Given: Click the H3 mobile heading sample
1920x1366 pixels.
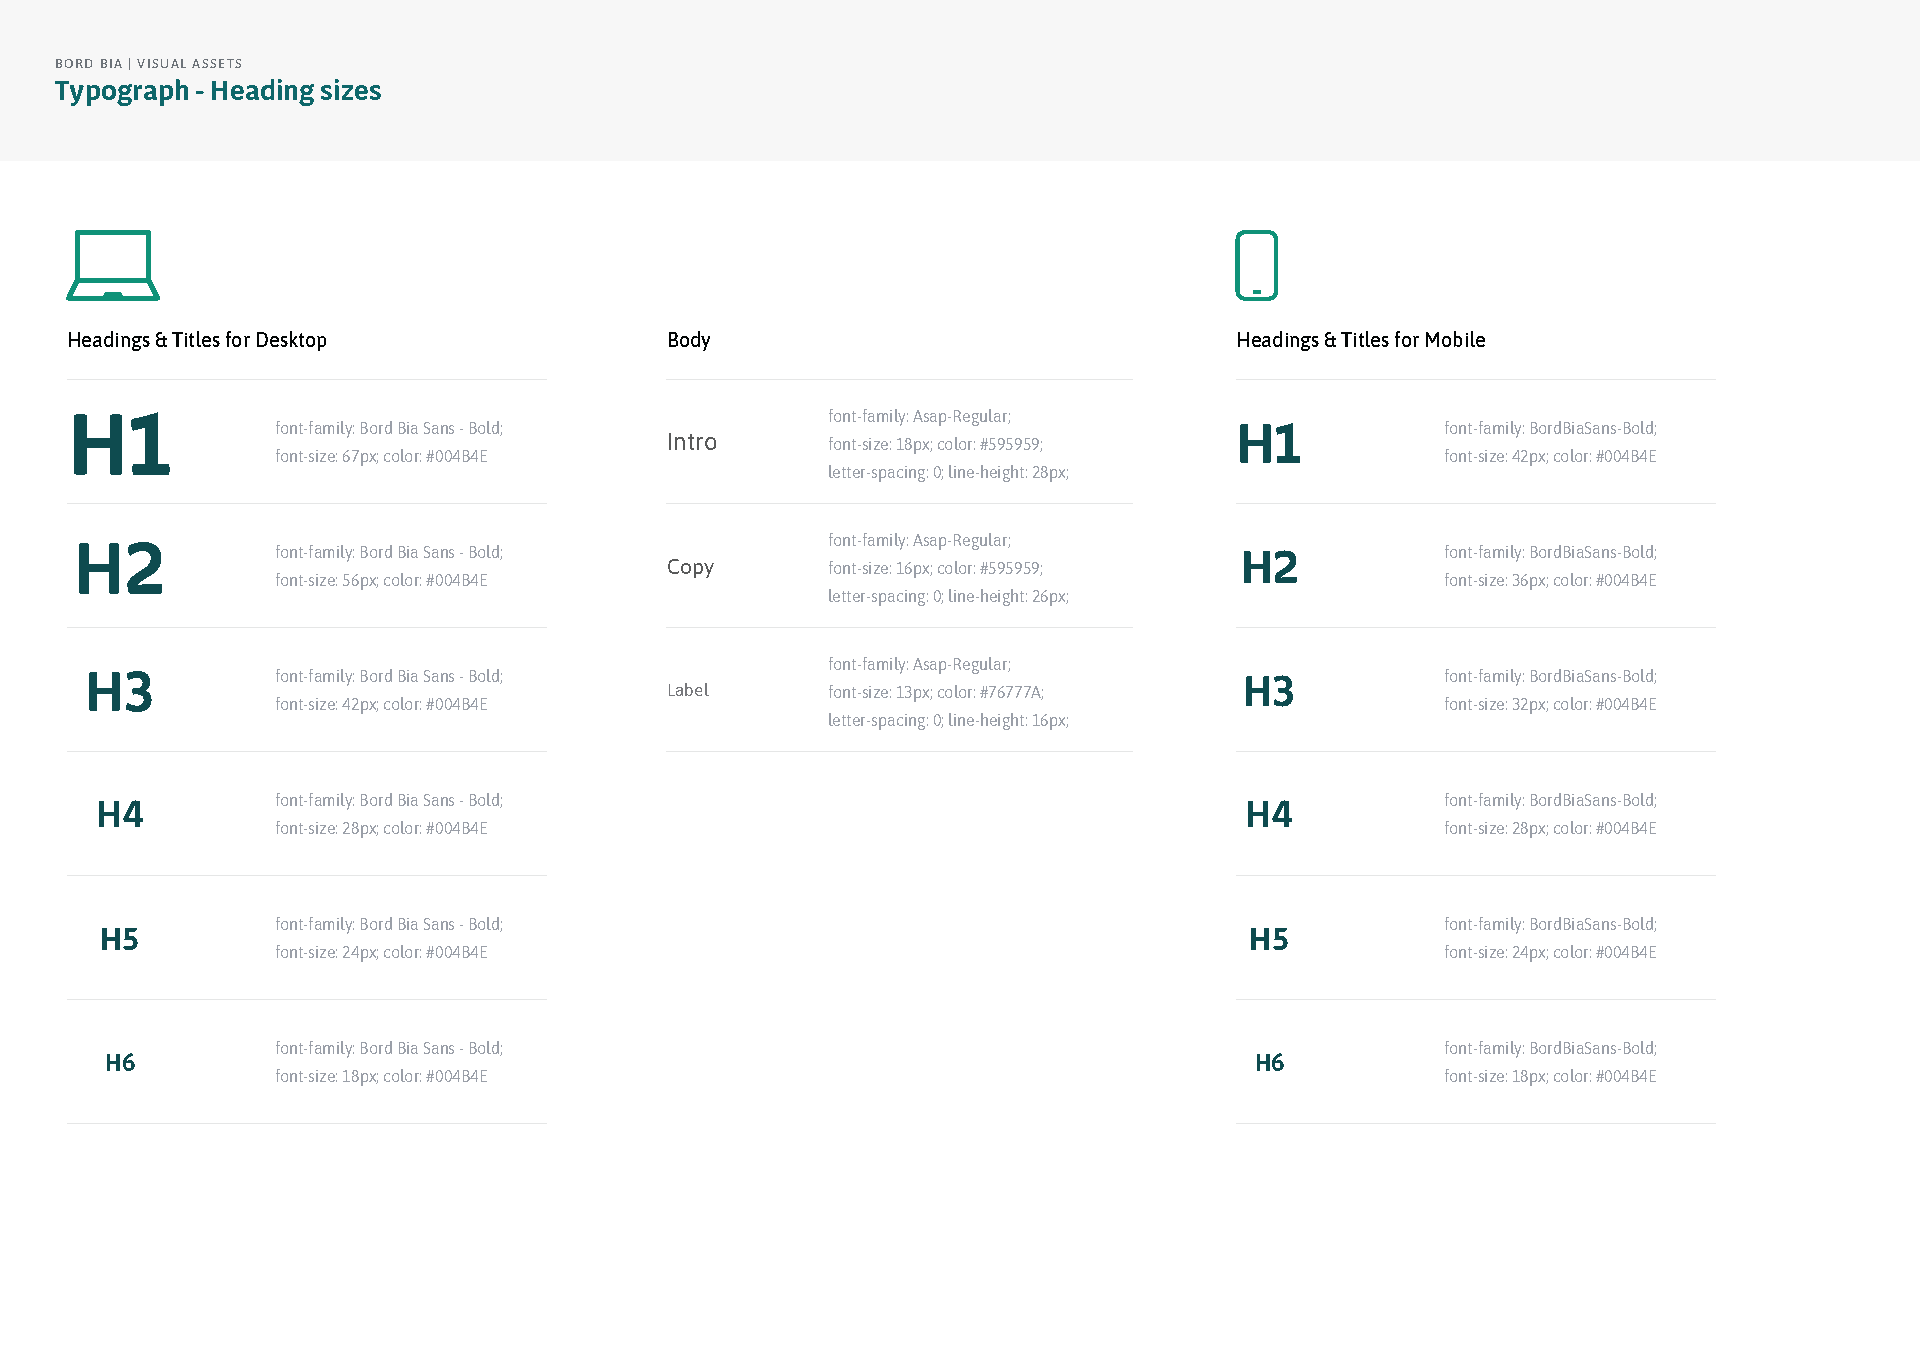Looking at the screenshot, I should pyautogui.click(x=1268, y=690).
